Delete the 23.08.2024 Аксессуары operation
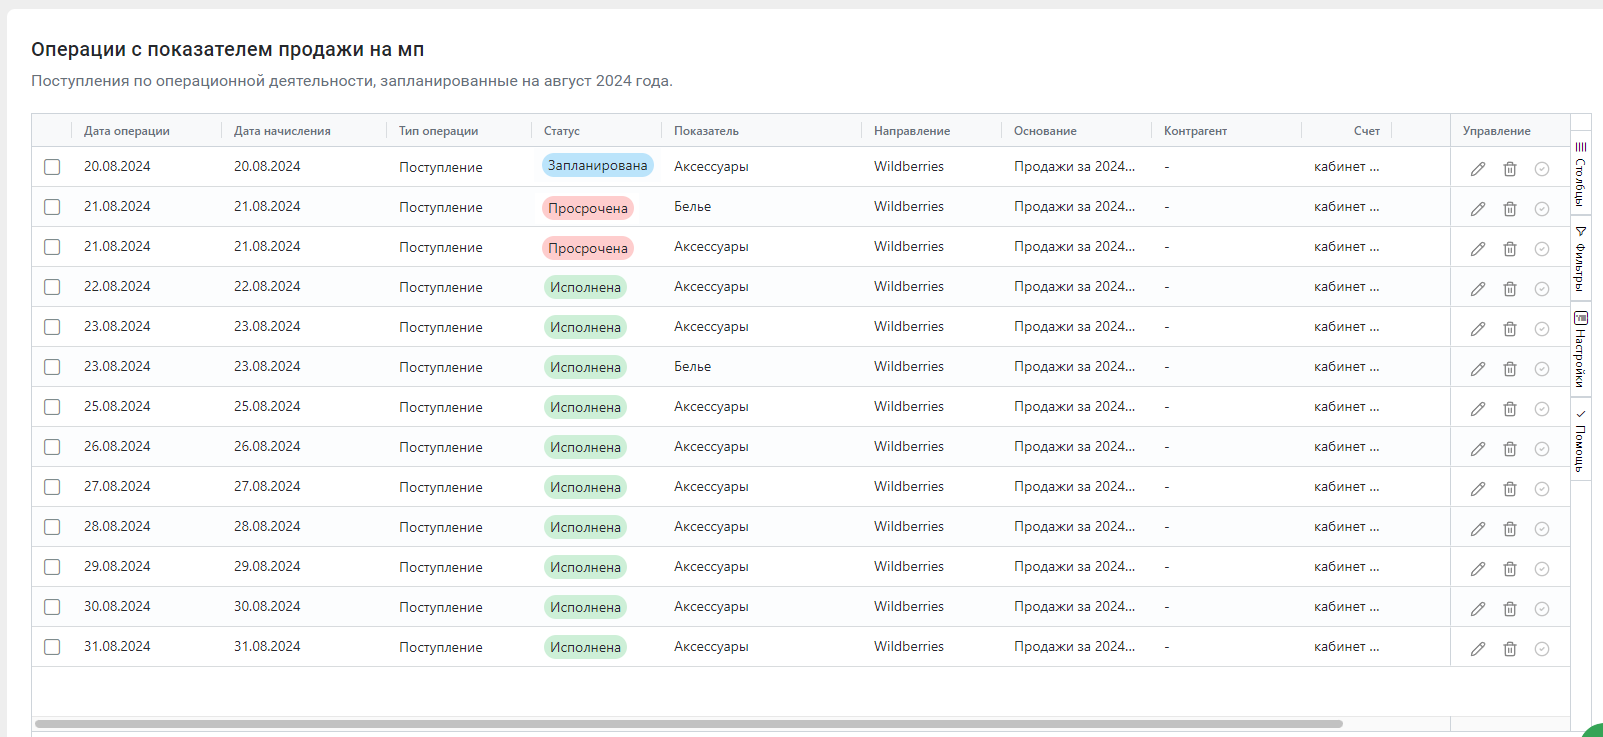The width and height of the screenshot is (1603, 737). tap(1510, 329)
